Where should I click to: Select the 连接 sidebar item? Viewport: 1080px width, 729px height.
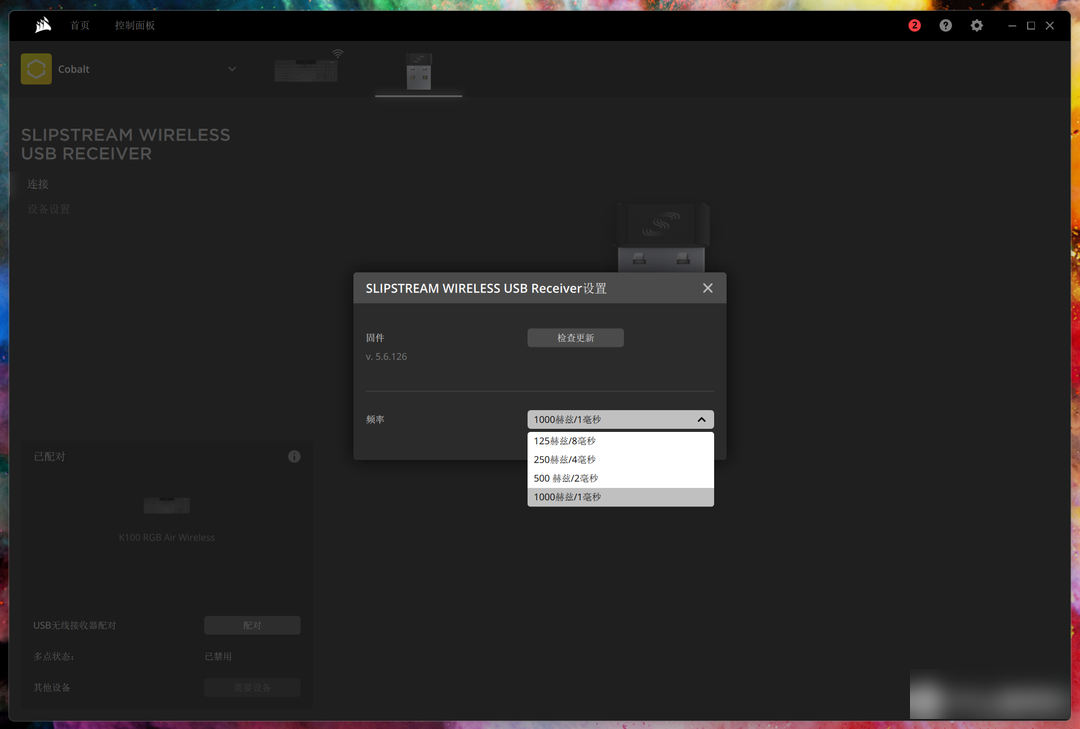38,184
